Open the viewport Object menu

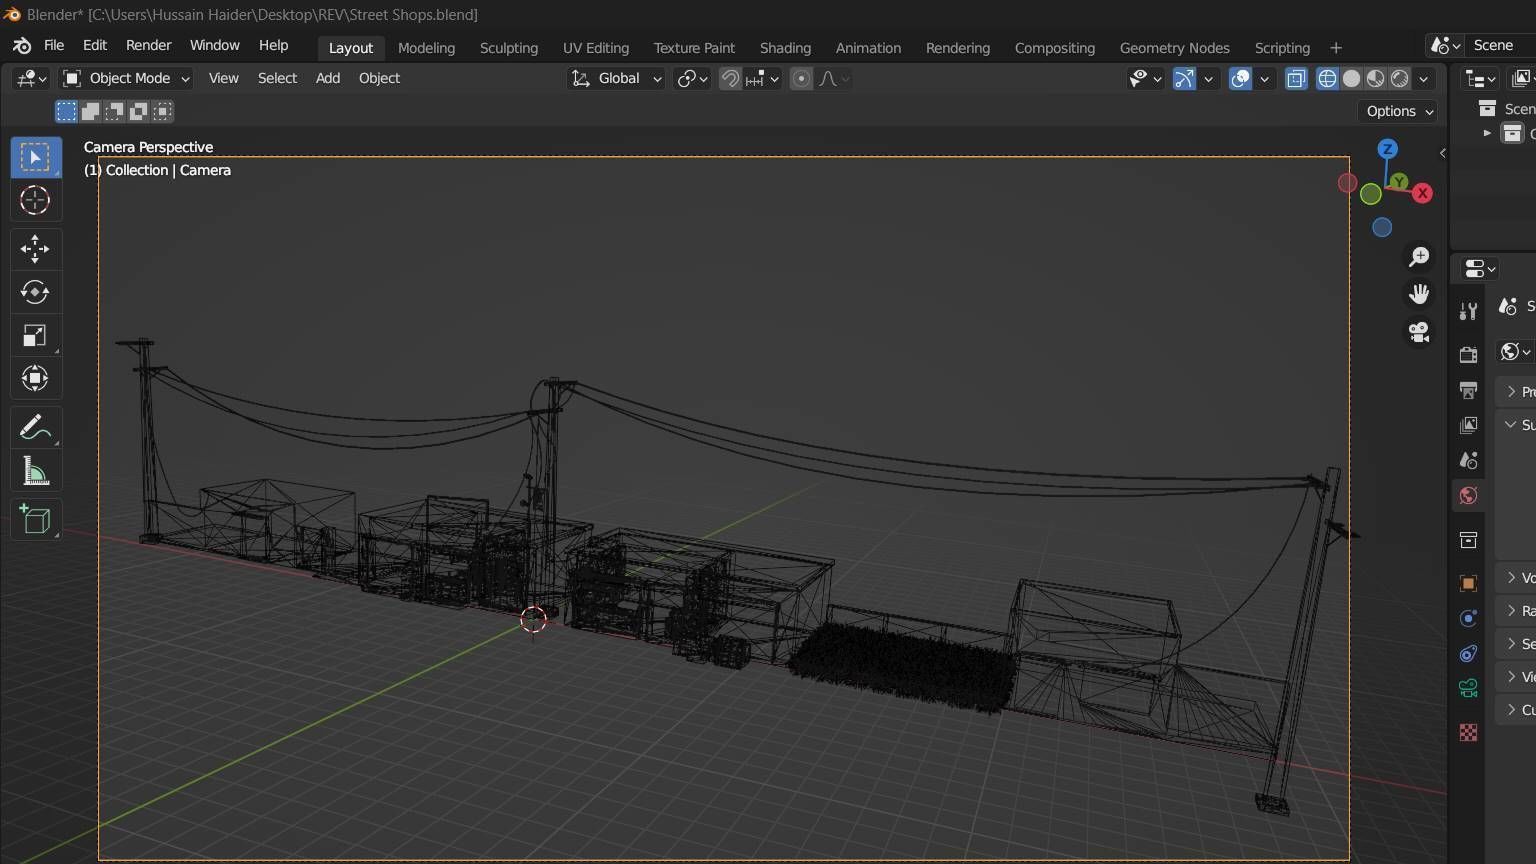[379, 78]
